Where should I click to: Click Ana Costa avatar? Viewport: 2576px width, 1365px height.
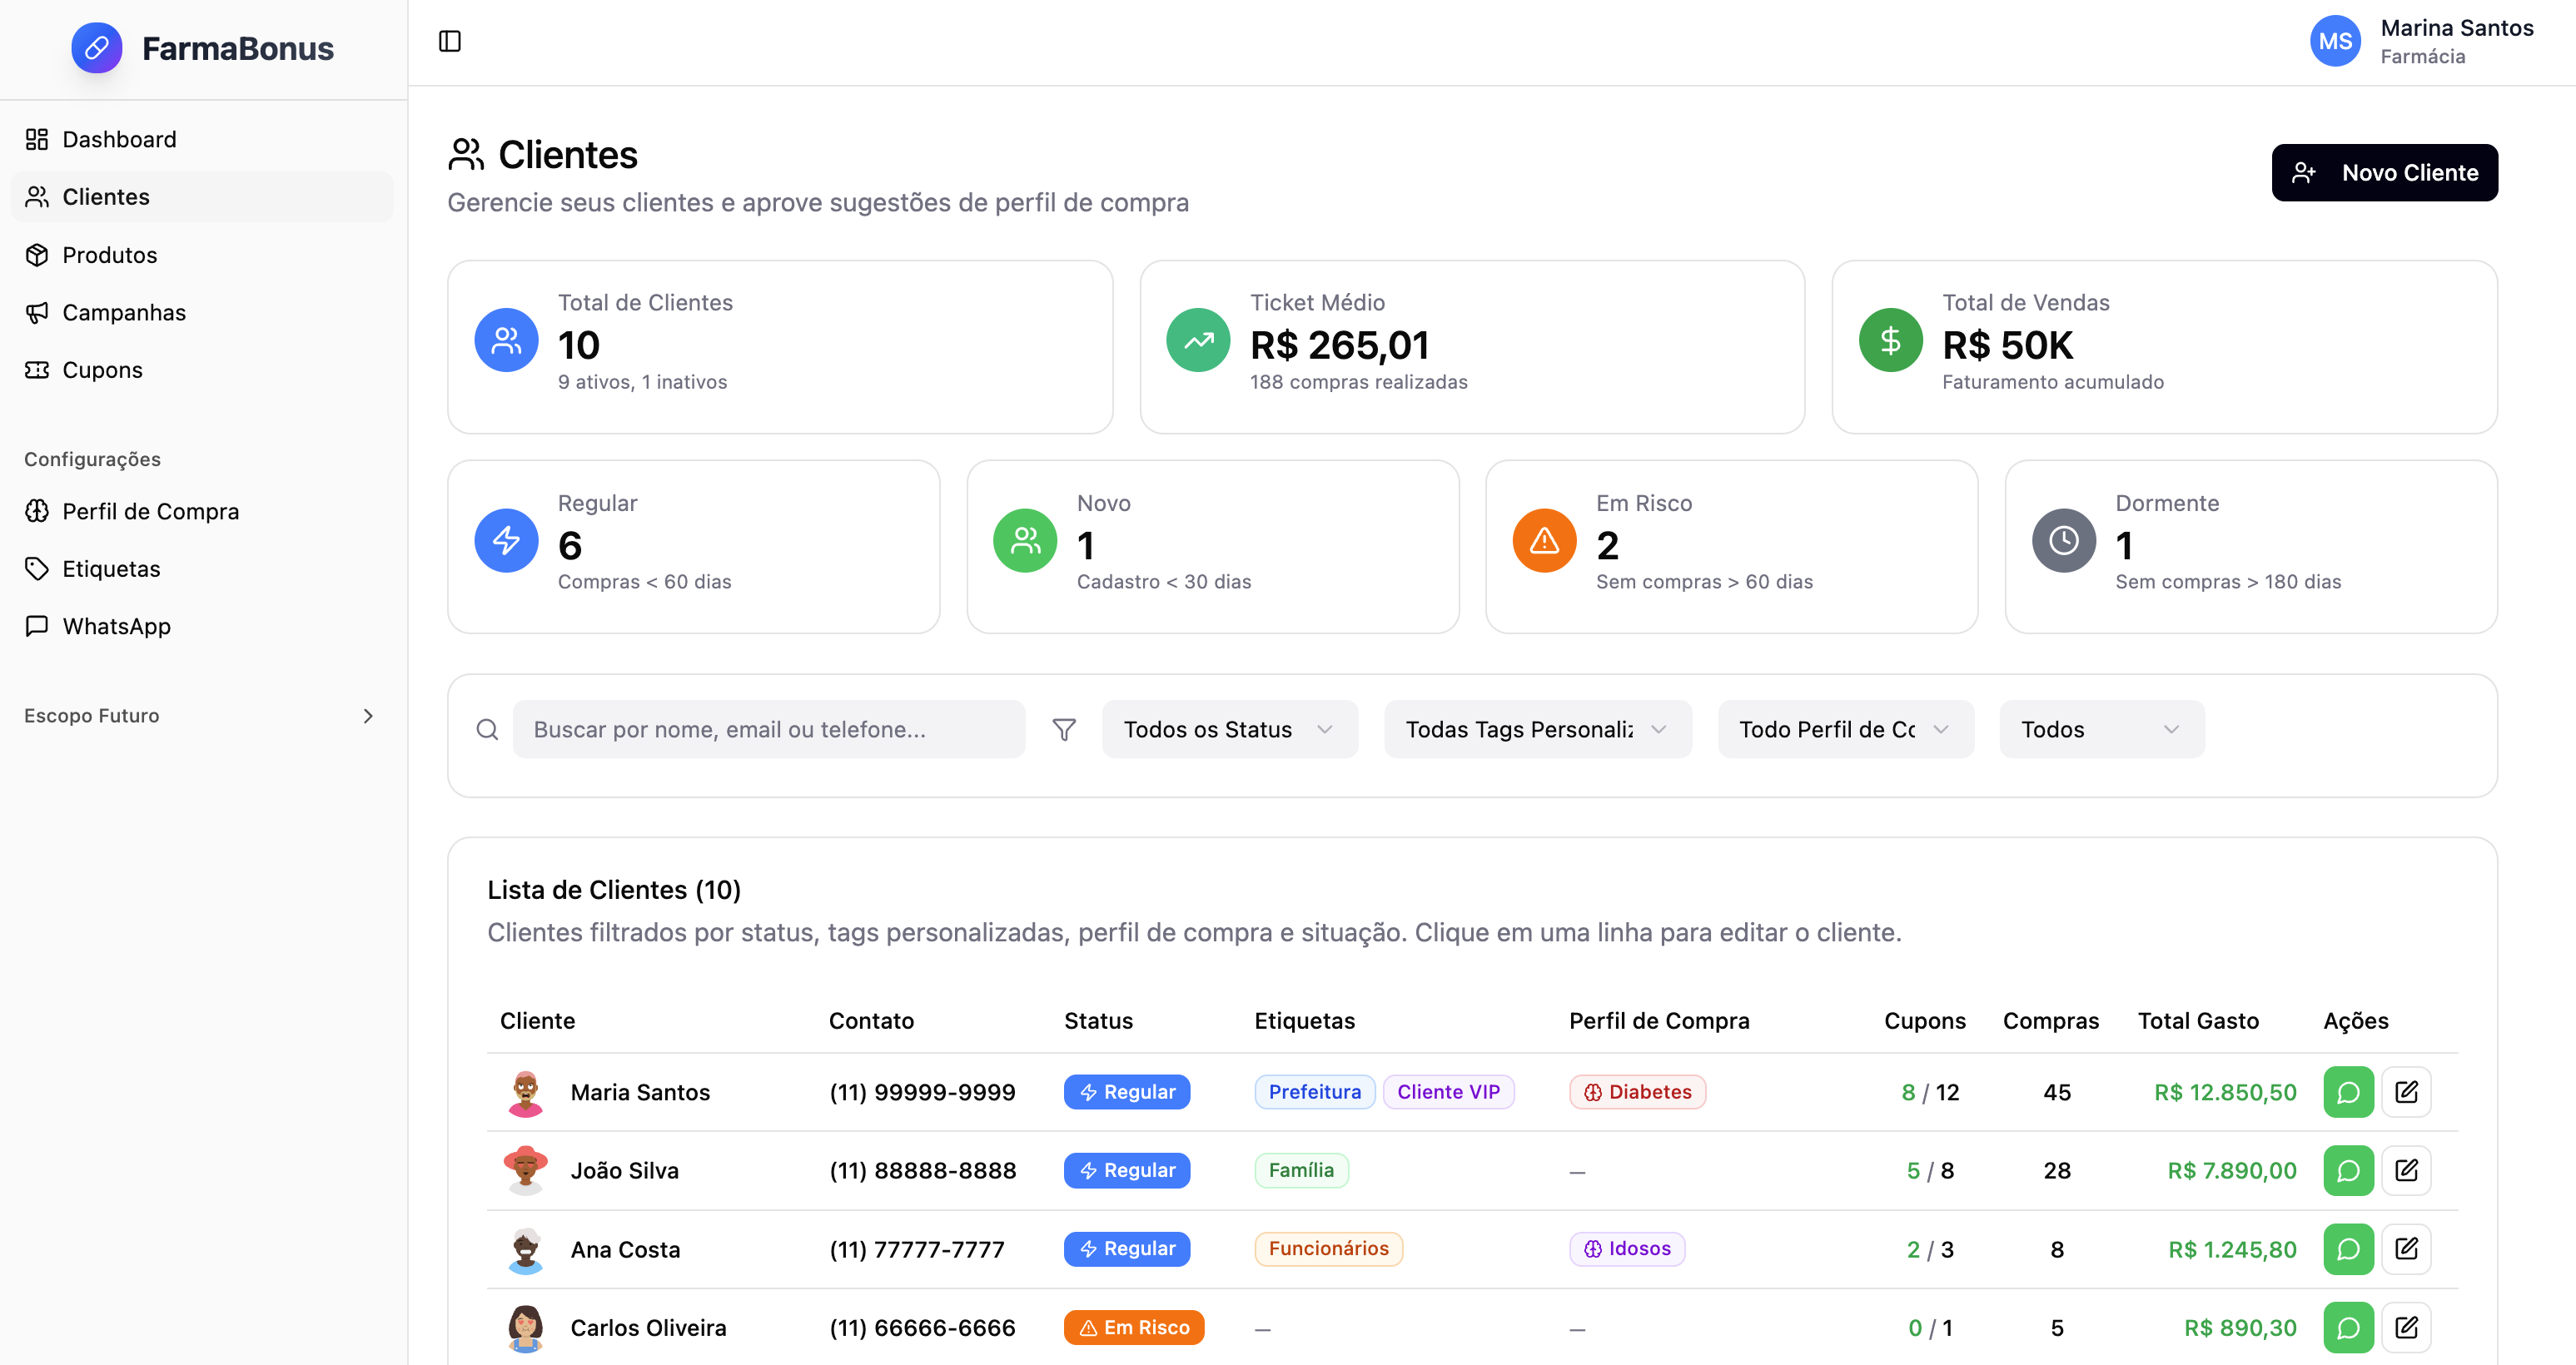(x=525, y=1249)
